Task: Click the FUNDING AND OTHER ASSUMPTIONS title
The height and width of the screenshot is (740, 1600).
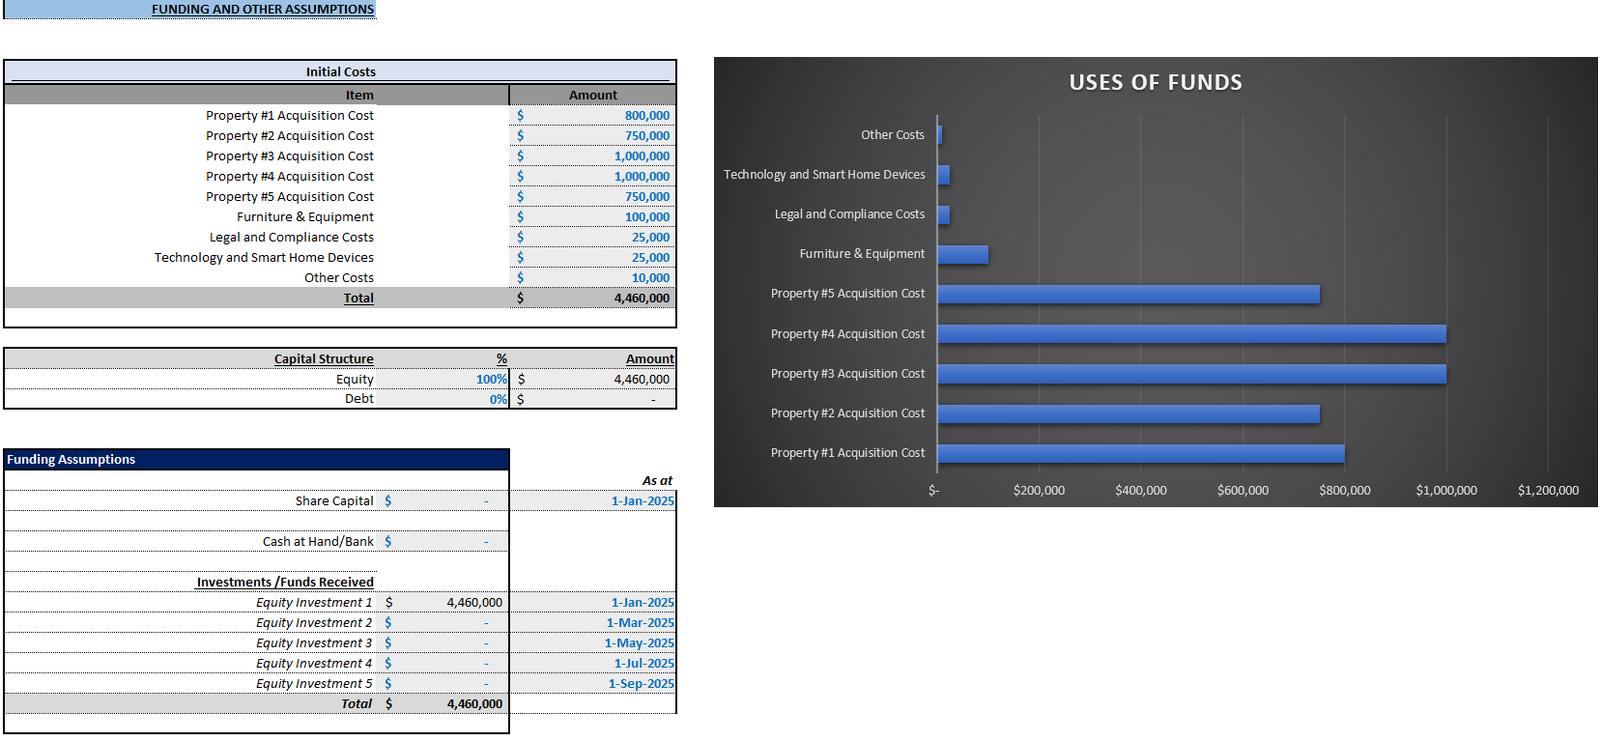Action: pos(263,9)
